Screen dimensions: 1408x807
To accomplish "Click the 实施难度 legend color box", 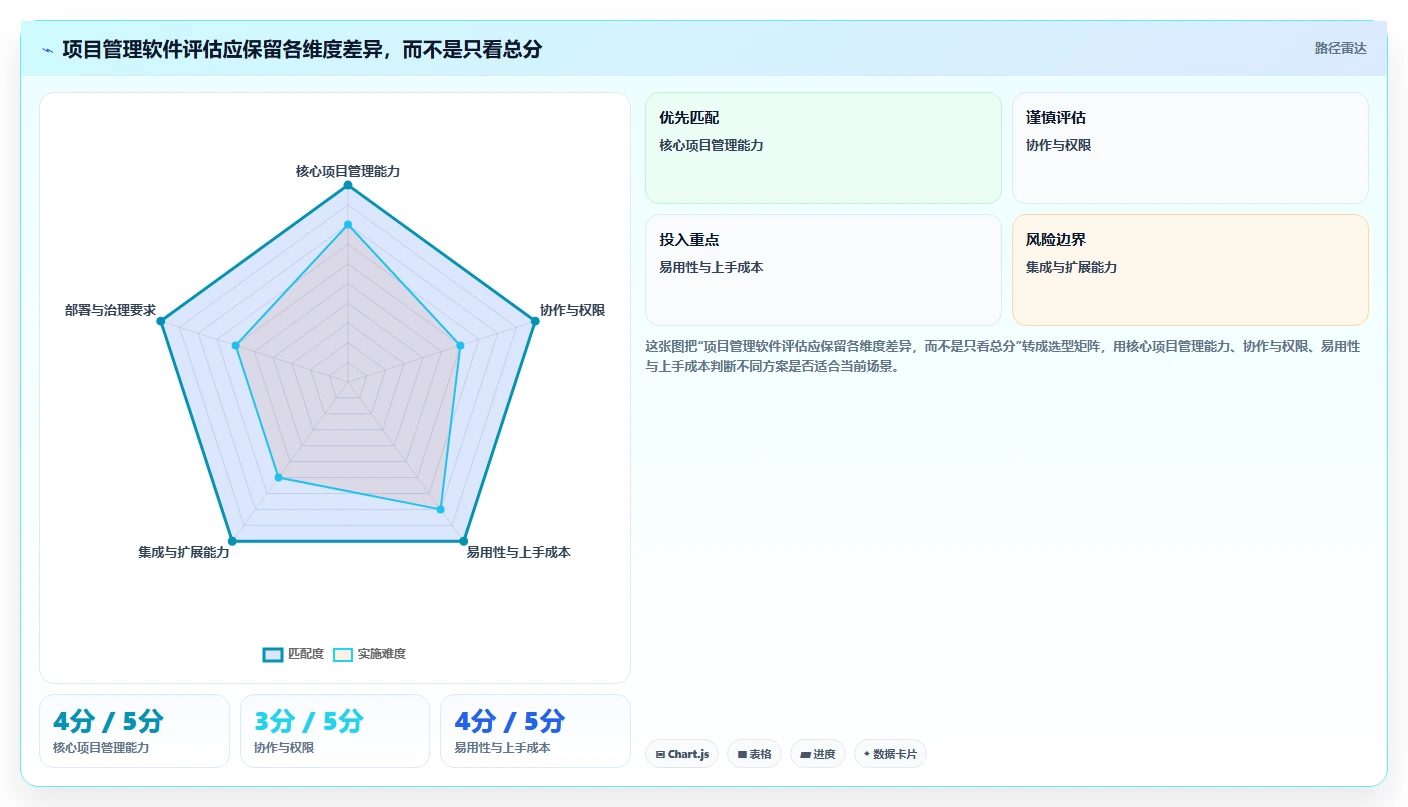I will tap(343, 654).
